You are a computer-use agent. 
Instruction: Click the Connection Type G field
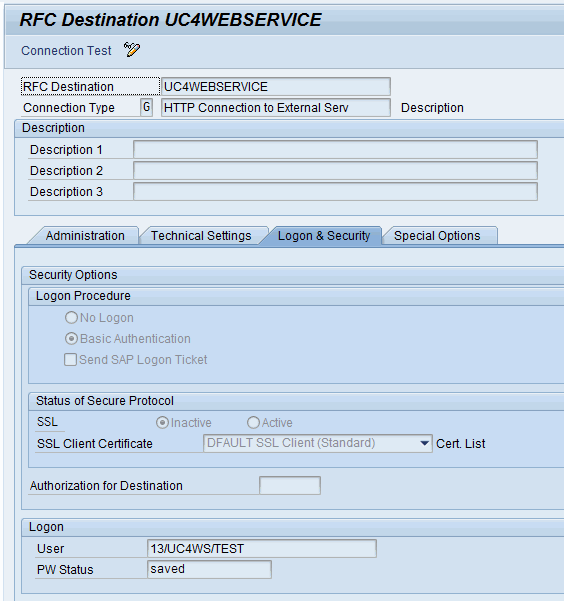pos(146,107)
